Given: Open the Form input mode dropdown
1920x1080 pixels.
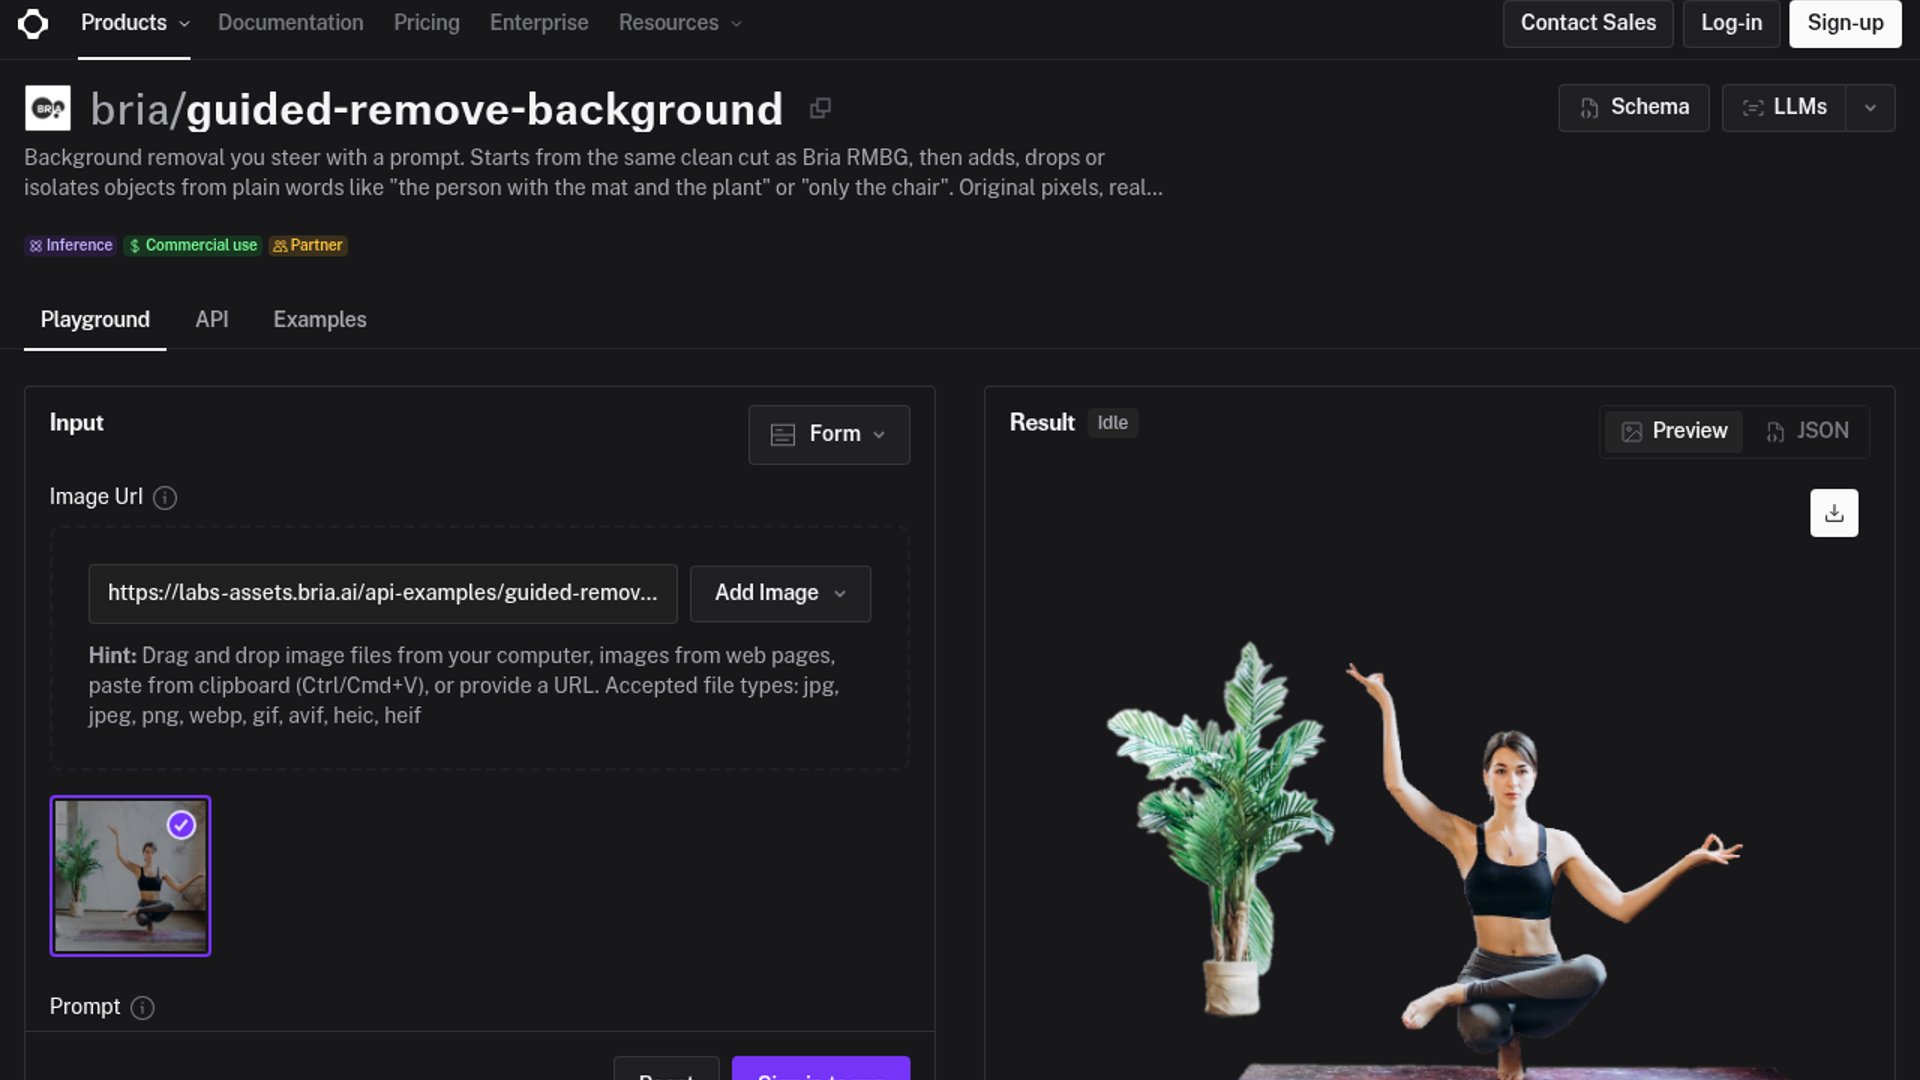Looking at the screenshot, I should coord(829,434).
